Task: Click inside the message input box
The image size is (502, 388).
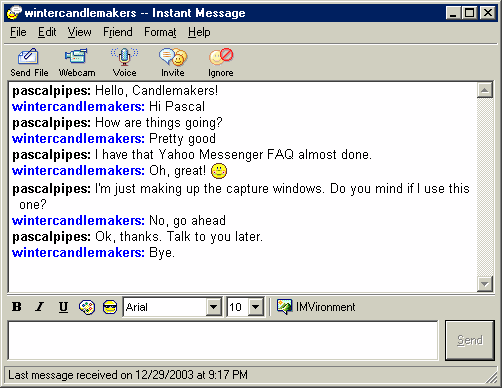Action: click(223, 340)
